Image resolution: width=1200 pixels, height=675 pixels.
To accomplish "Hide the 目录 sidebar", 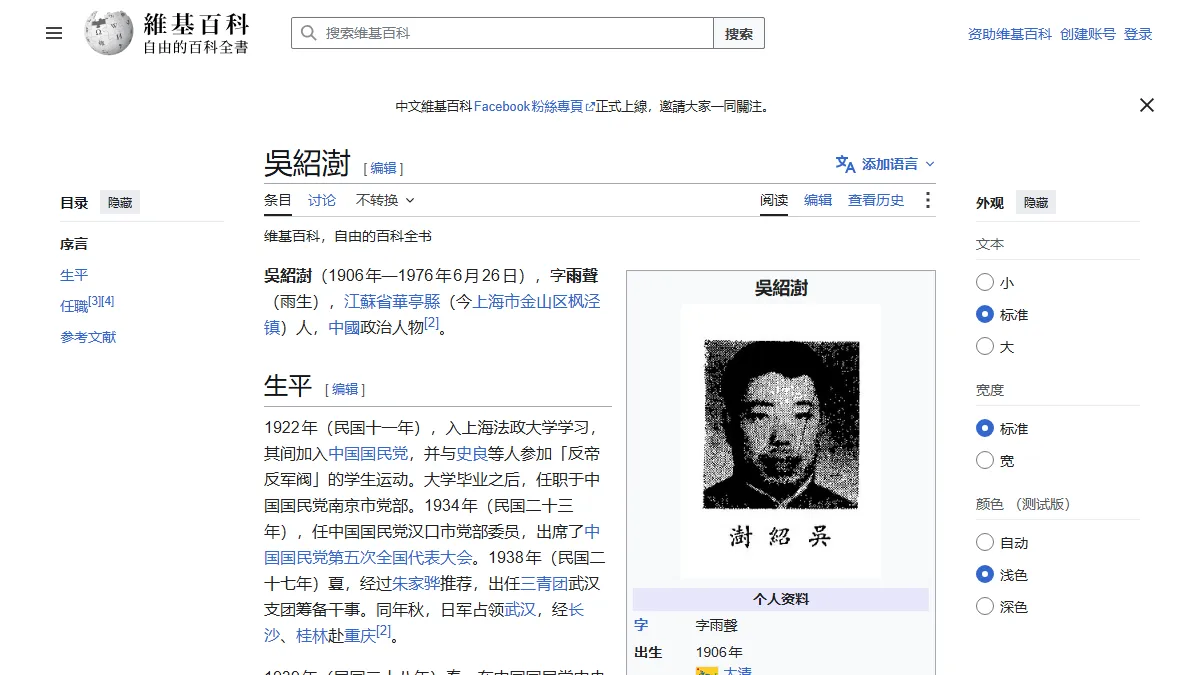I will [x=120, y=203].
